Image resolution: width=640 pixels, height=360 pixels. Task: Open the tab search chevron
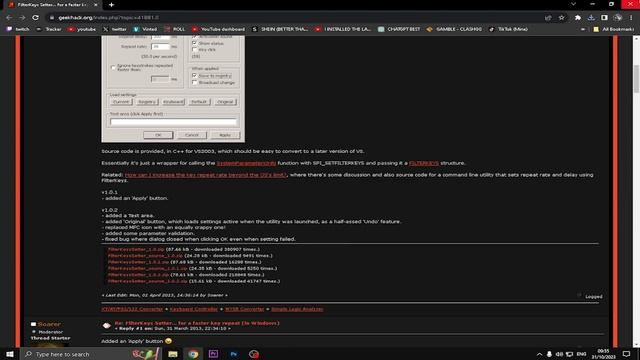(x=573, y=4)
